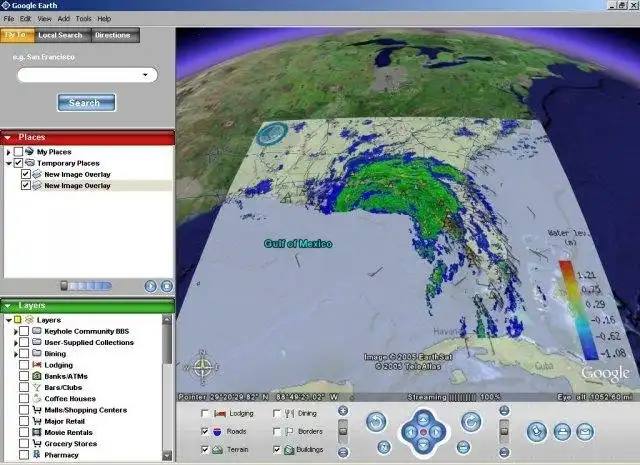The width and height of the screenshot is (640, 465).
Task: Click the Coffee Houses cup icon
Action: (37, 398)
